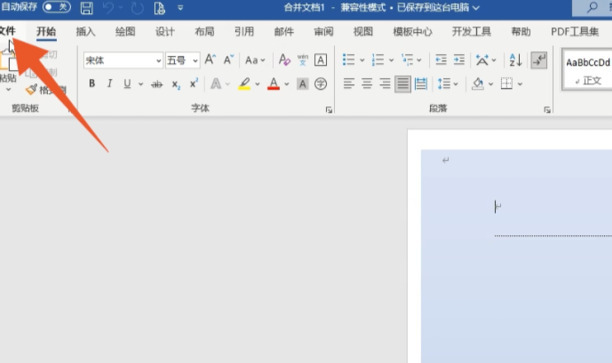The height and width of the screenshot is (363, 612).
Task: Click the Decrease Font Size icon
Action: (228, 60)
